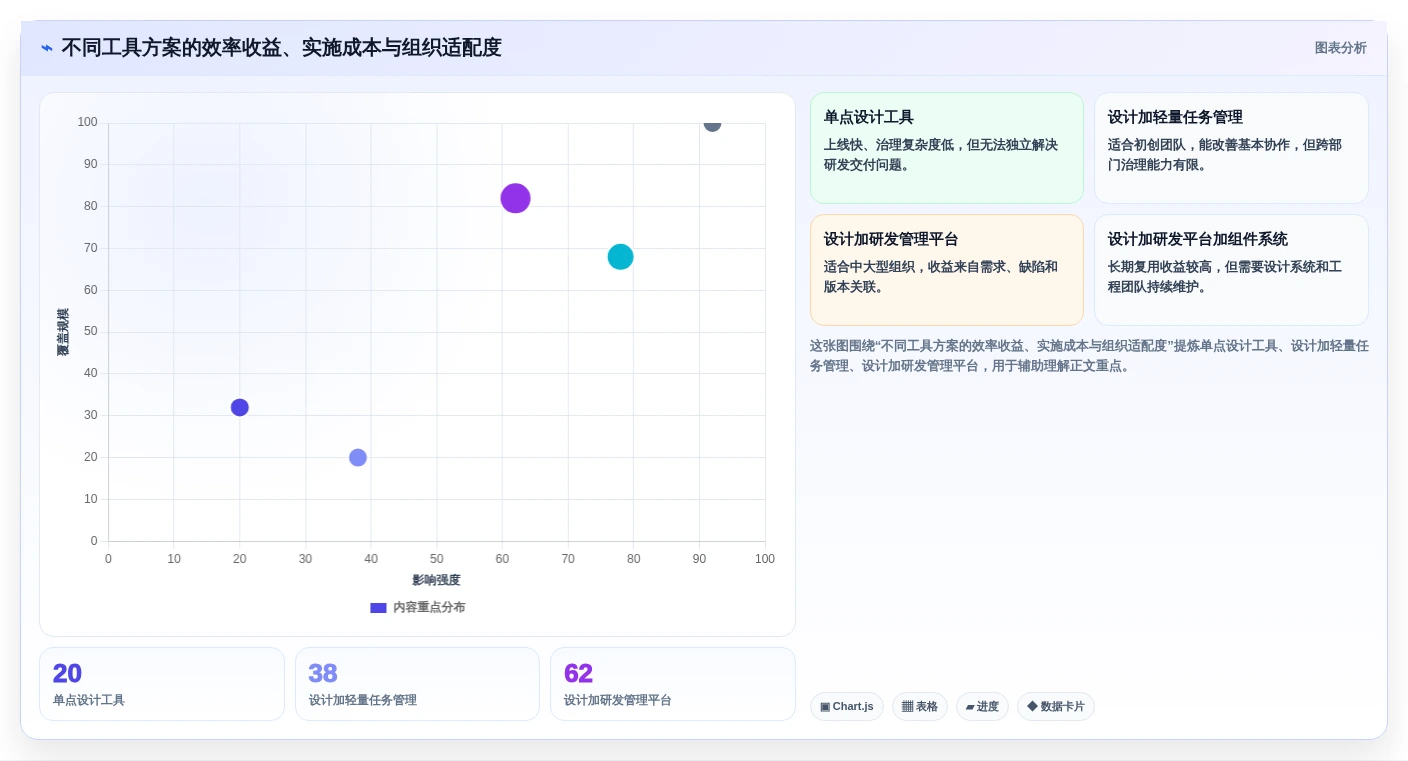
Task: Click the dark blue bubble at x=20
Action: pos(240,407)
